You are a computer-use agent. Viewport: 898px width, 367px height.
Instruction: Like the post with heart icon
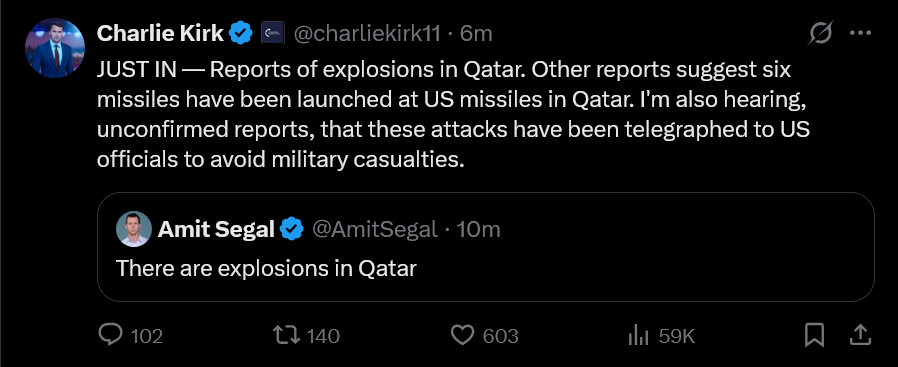click(x=463, y=336)
